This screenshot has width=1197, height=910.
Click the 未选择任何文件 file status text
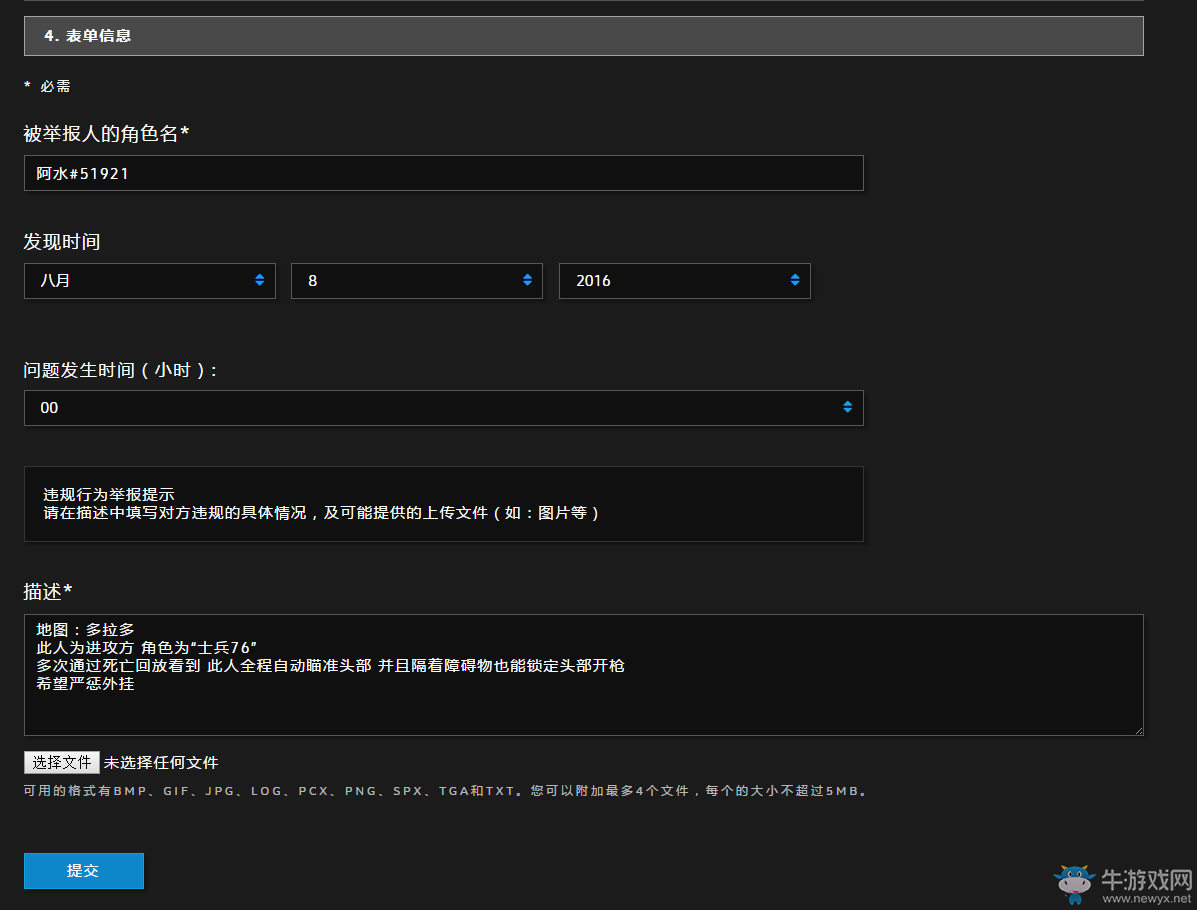tap(161, 763)
